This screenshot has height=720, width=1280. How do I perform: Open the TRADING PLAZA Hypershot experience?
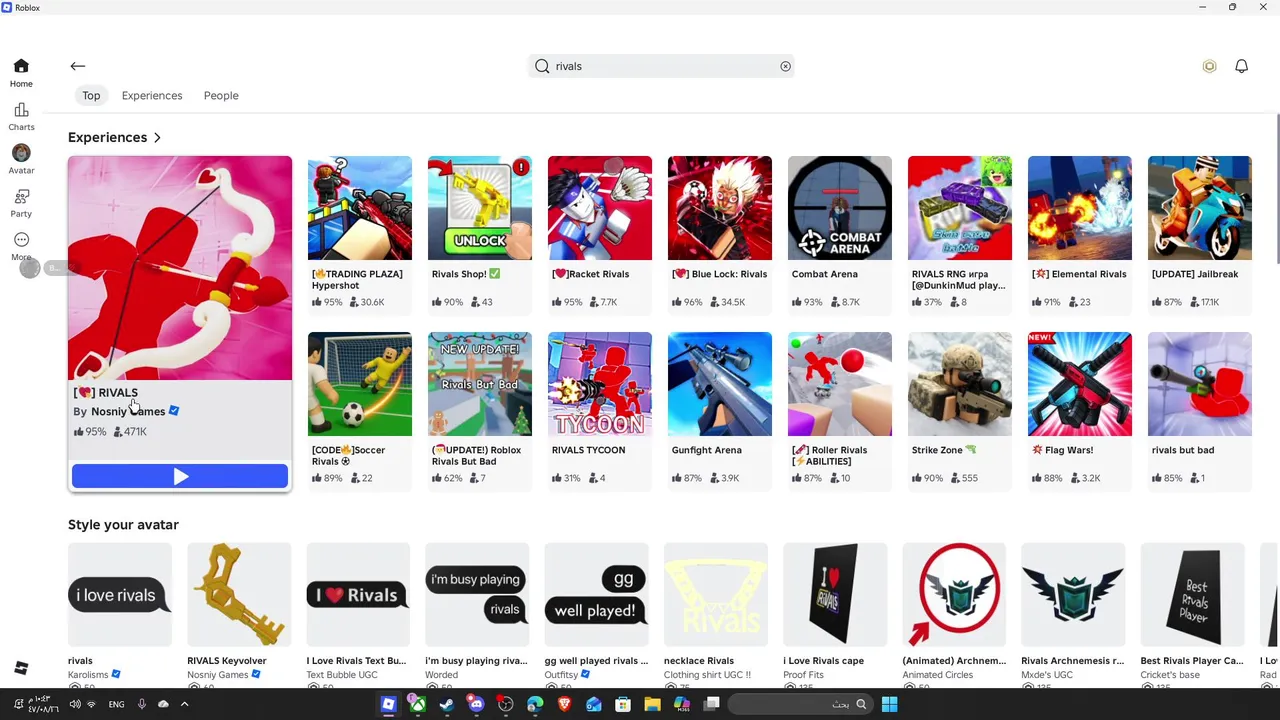[360, 234]
